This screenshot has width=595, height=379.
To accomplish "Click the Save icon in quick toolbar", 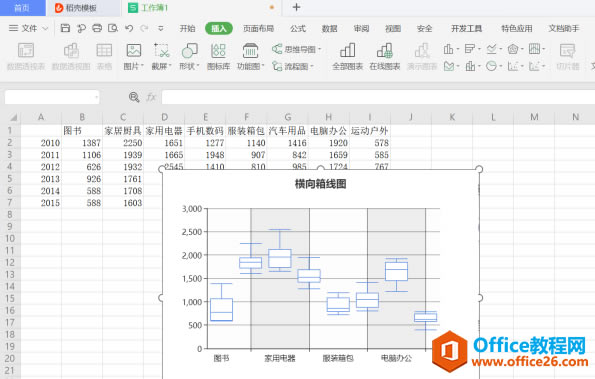I will pos(65,28).
